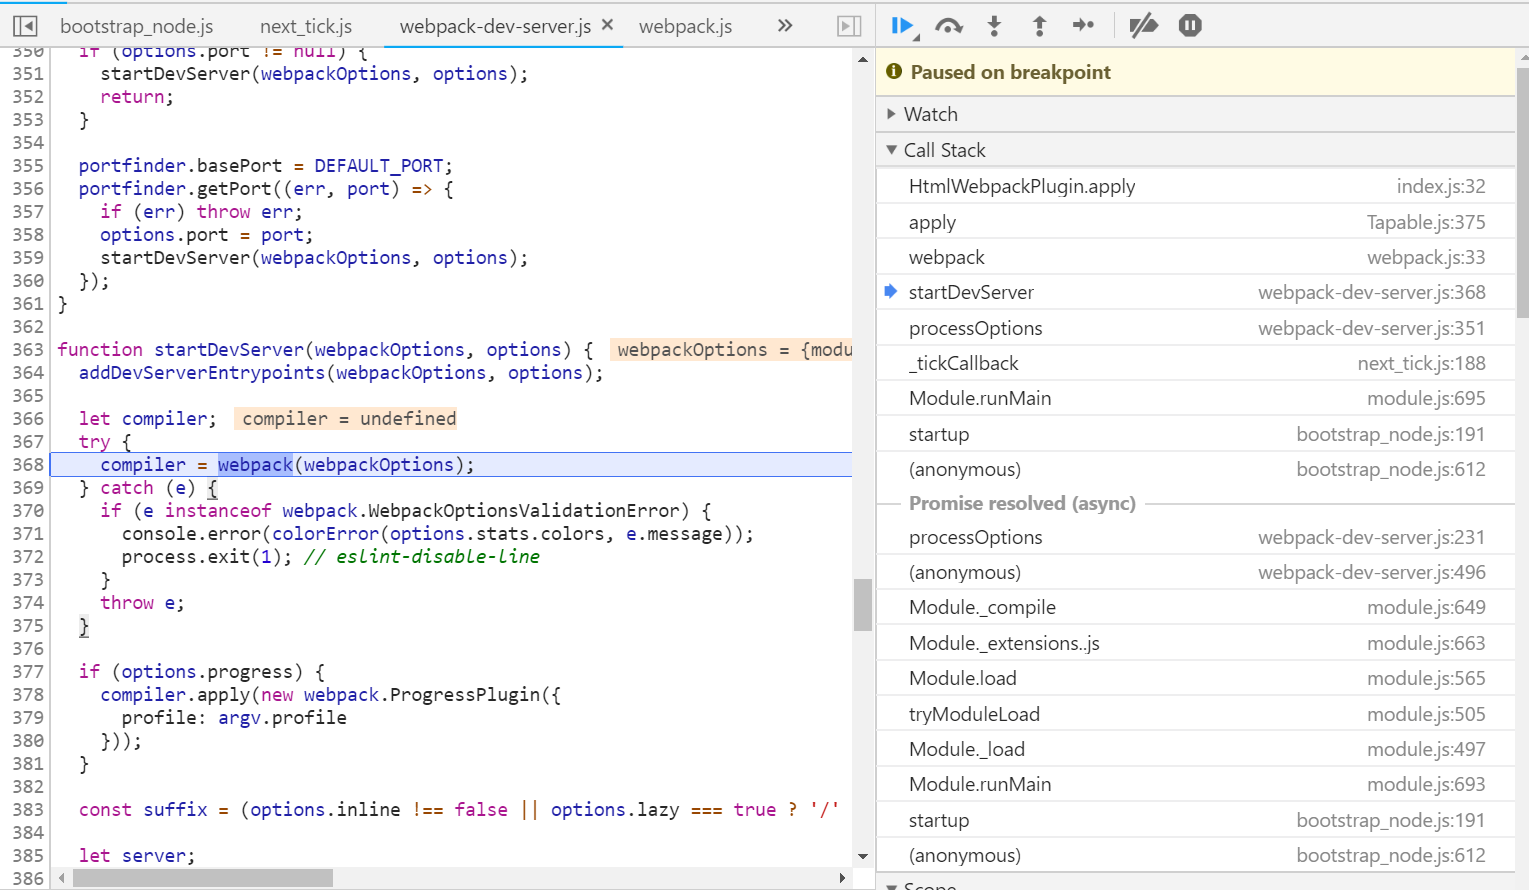Viewport: 1529px width, 890px height.
Task: Click the 'Promise resolved (async)' separator label
Action: pos(1022,503)
